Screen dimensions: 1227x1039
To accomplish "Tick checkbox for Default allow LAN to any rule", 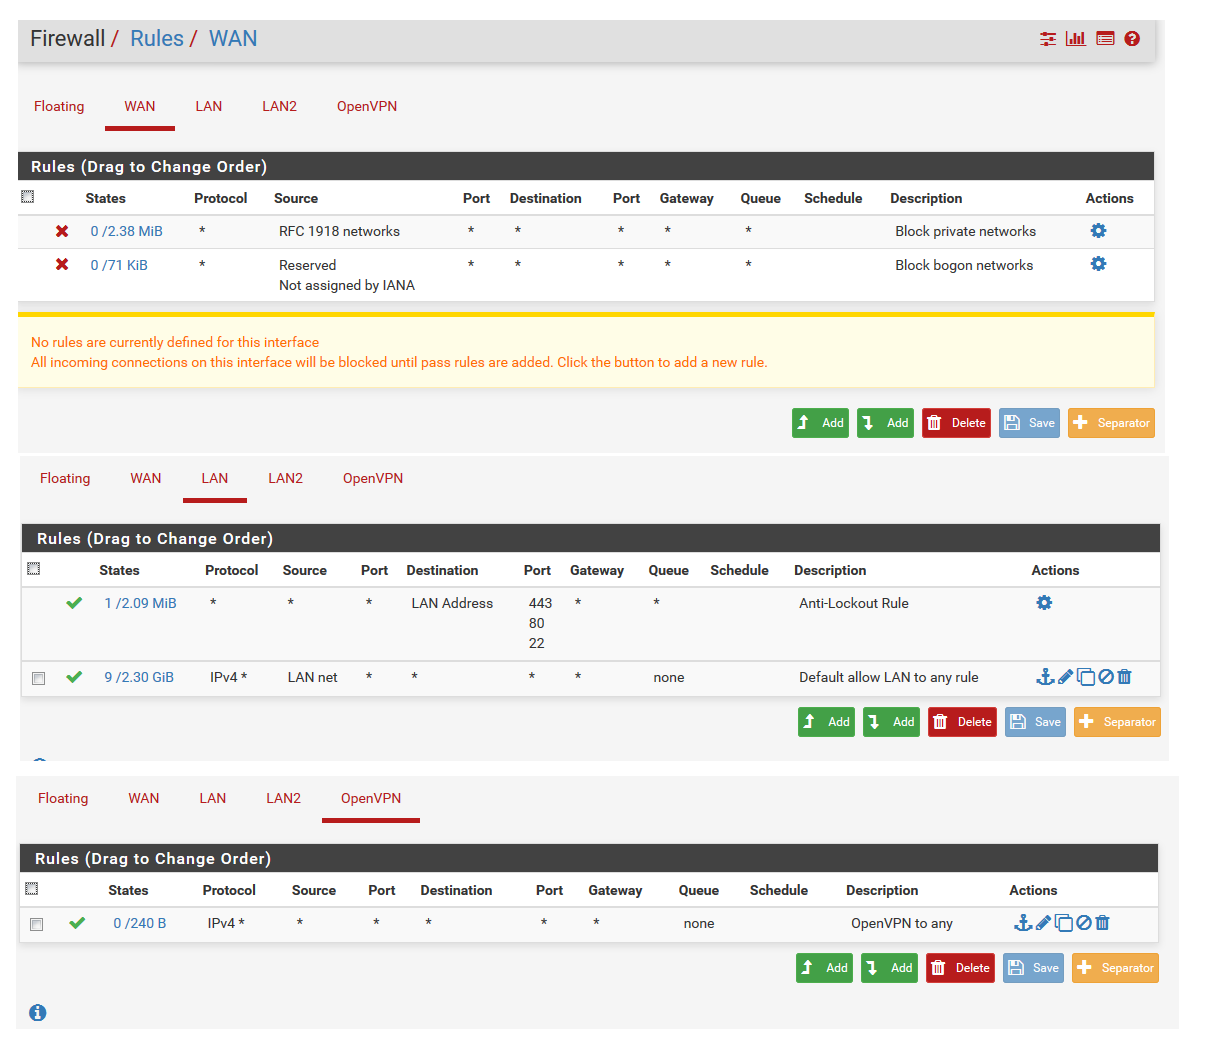I will [39, 678].
